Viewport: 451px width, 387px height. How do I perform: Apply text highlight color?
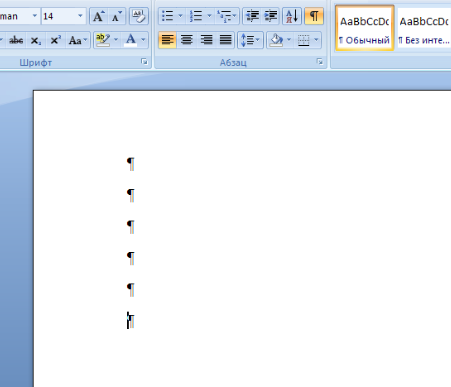pyautogui.click(x=103, y=40)
